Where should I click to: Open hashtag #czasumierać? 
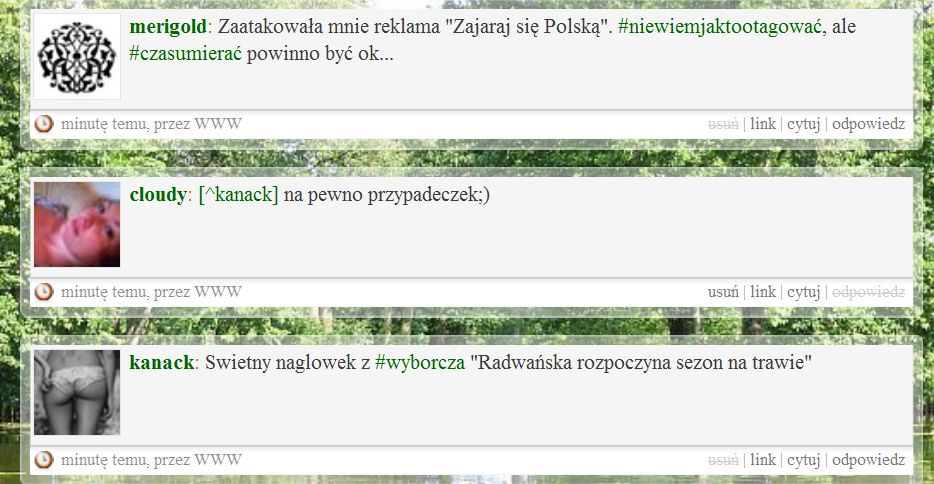185,54
